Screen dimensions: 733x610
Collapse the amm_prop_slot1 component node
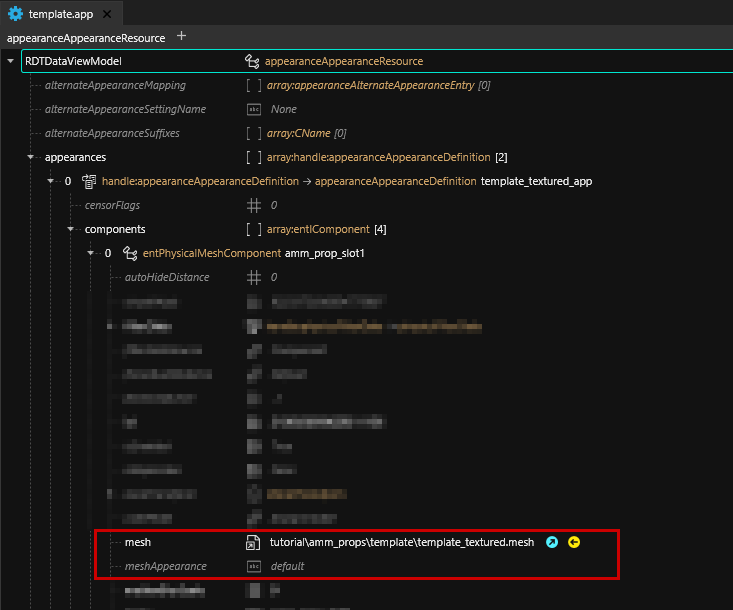coord(91,253)
